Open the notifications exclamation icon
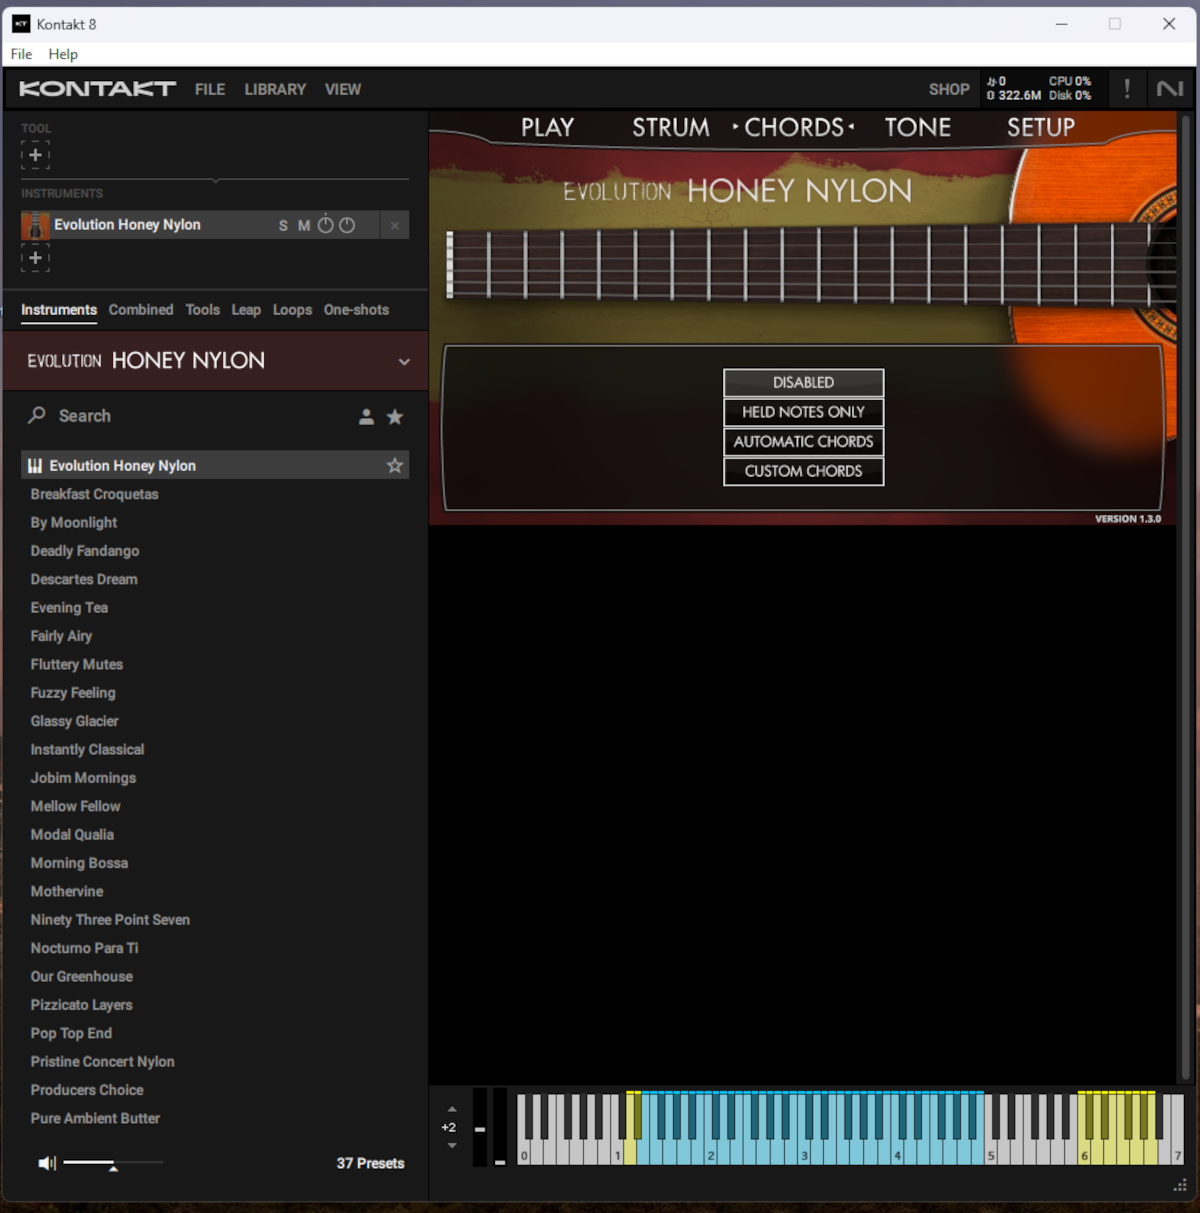 coord(1127,89)
